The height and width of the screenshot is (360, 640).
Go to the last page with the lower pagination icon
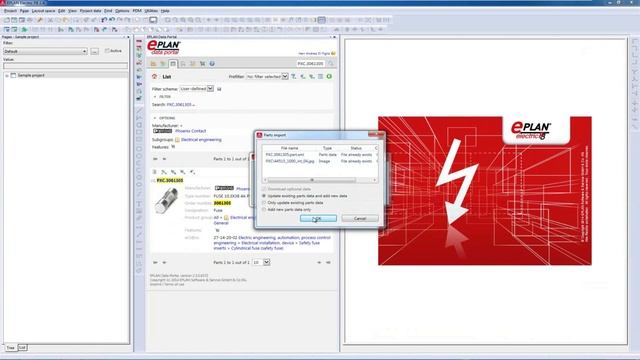pos(328,262)
